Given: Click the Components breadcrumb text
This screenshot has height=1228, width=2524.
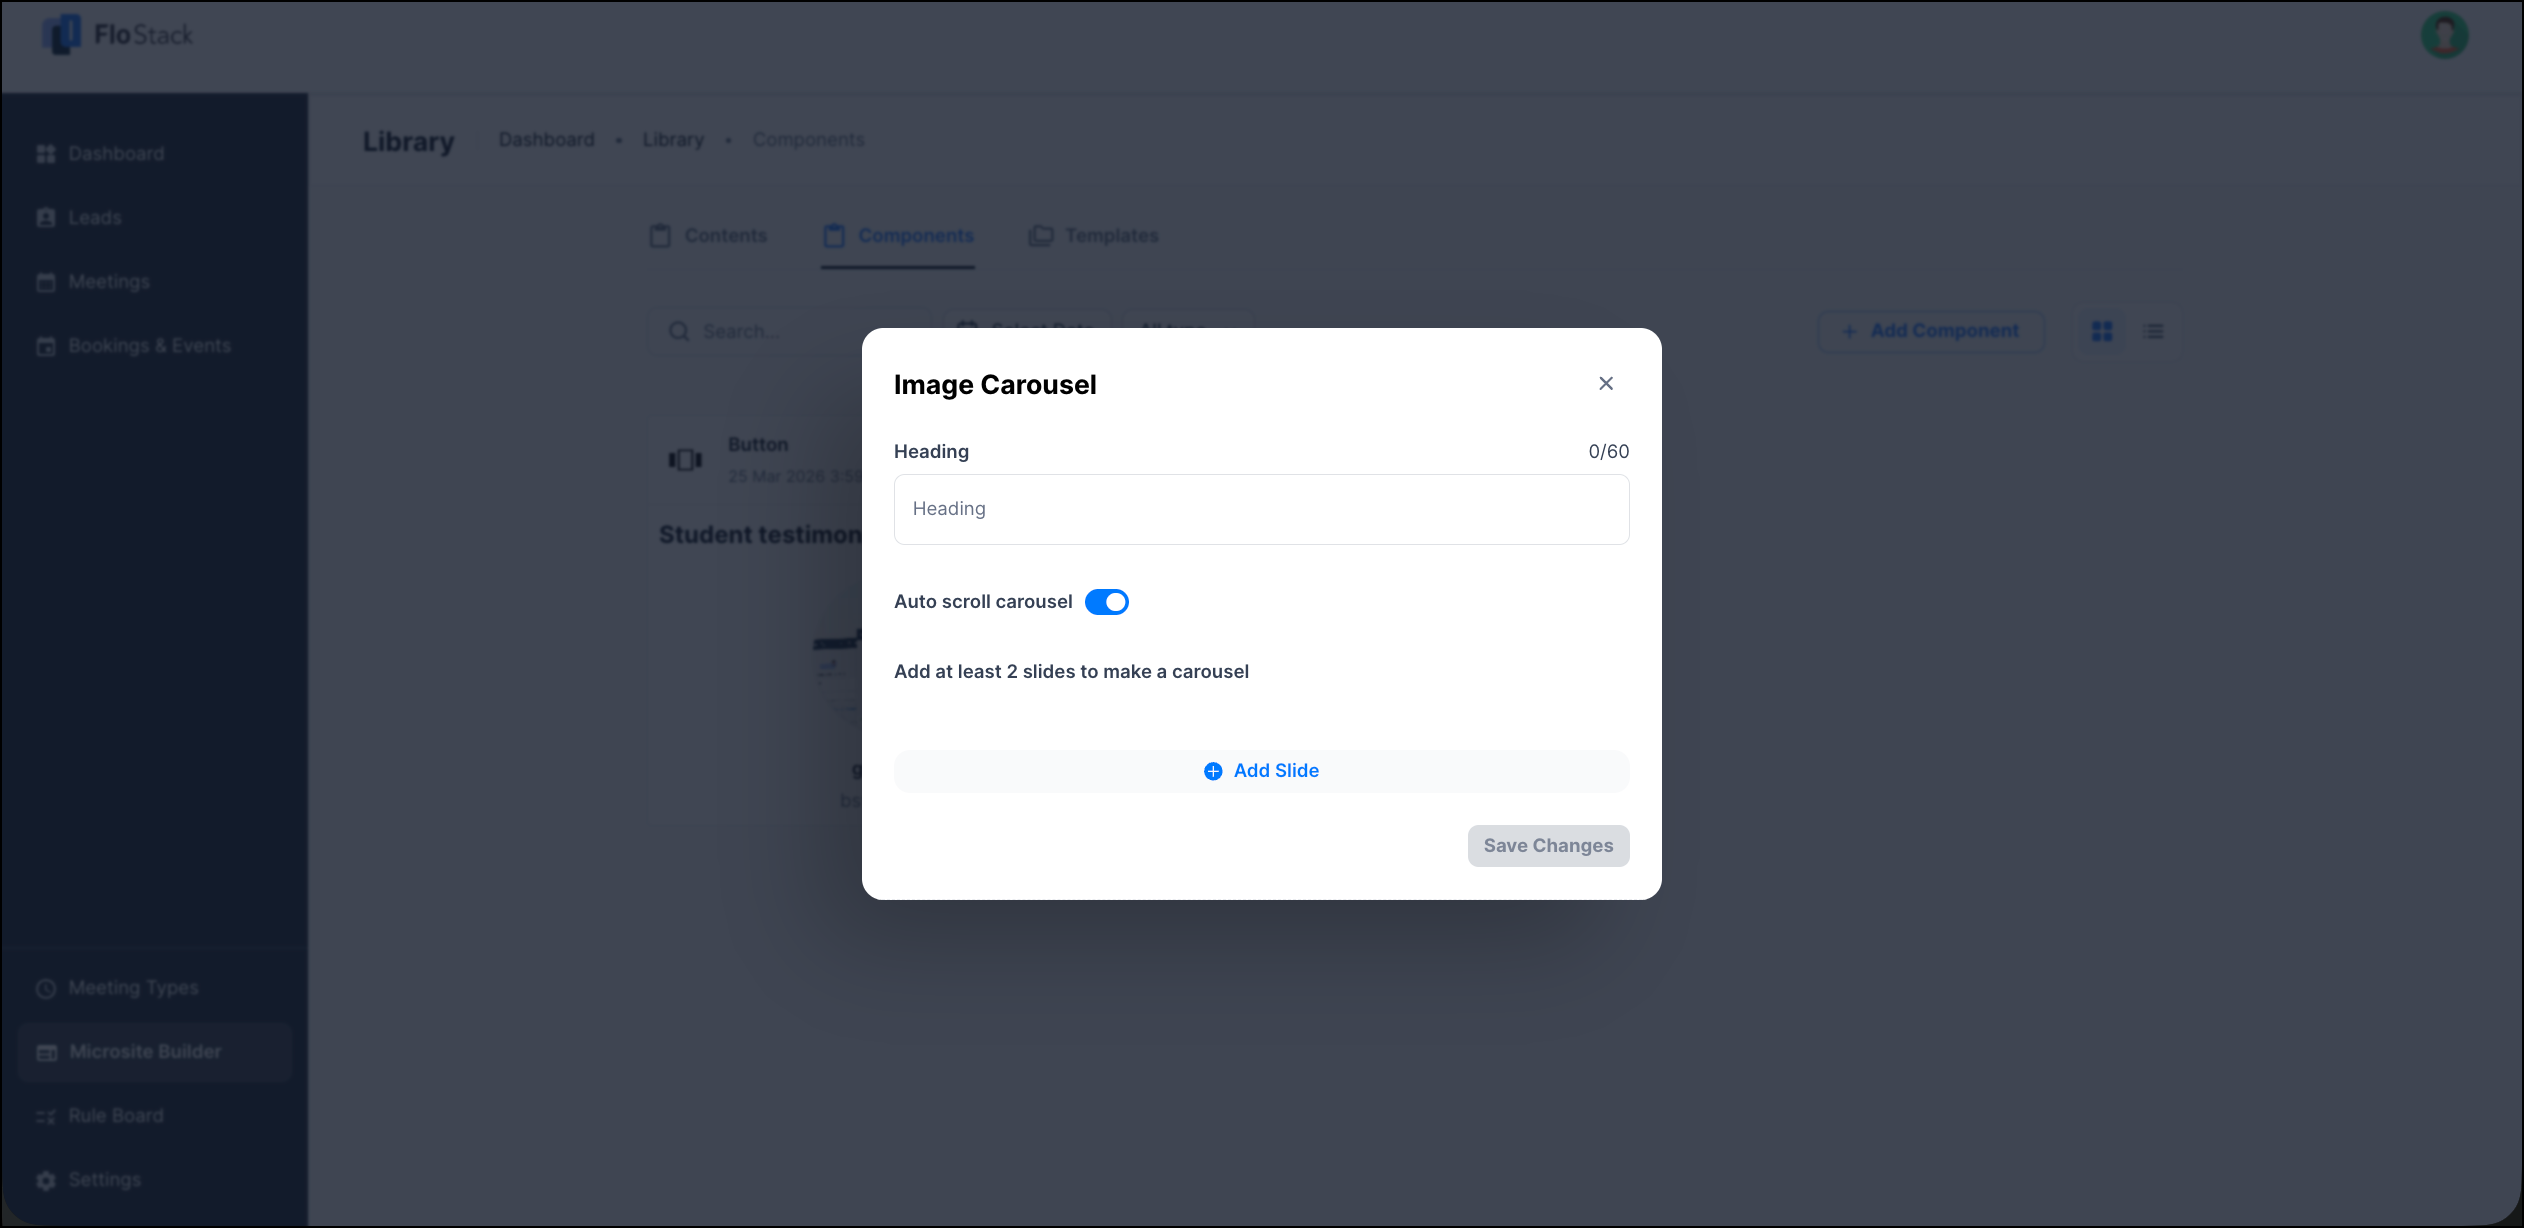Looking at the screenshot, I should [809, 140].
